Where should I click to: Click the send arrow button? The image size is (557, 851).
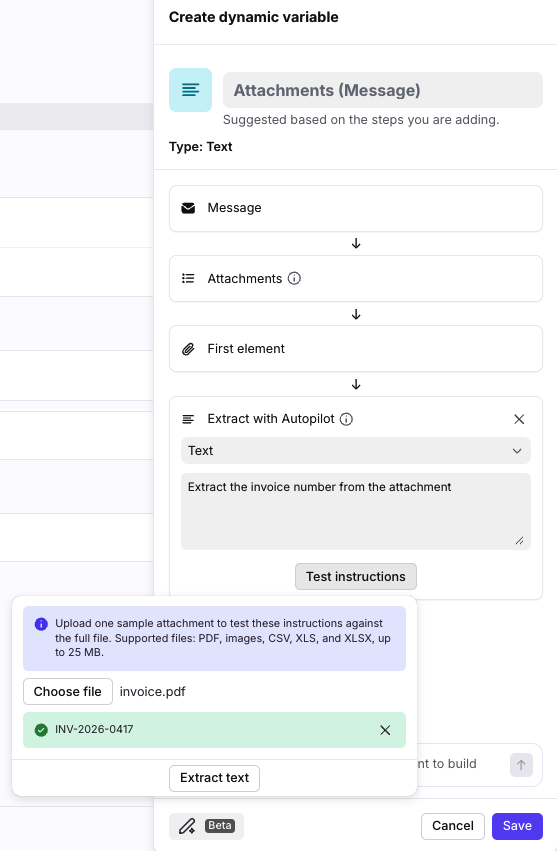[x=521, y=765]
